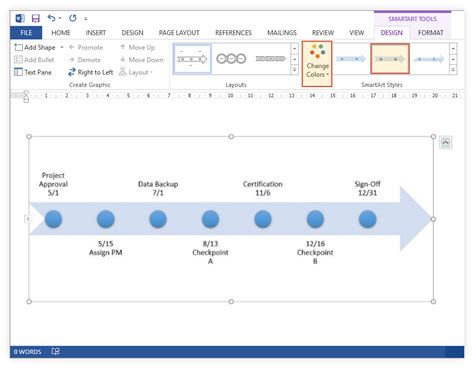This screenshot has width=474, height=368.
Task: Click the proofing book icon in status bar
Action: pos(55,351)
